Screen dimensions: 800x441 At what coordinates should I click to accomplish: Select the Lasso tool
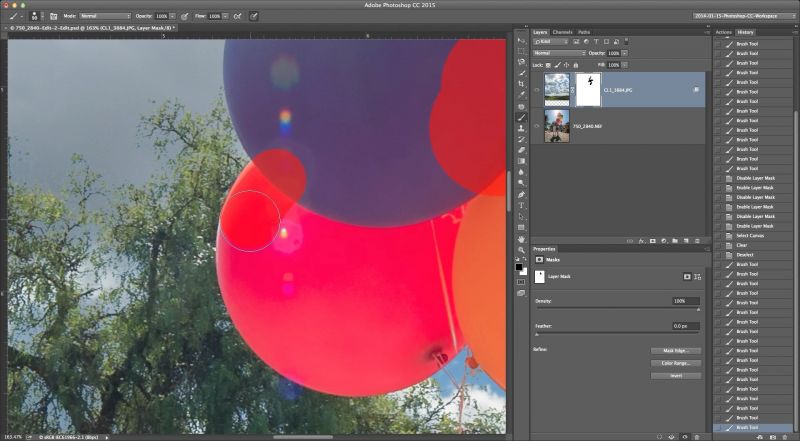point(521,62)
